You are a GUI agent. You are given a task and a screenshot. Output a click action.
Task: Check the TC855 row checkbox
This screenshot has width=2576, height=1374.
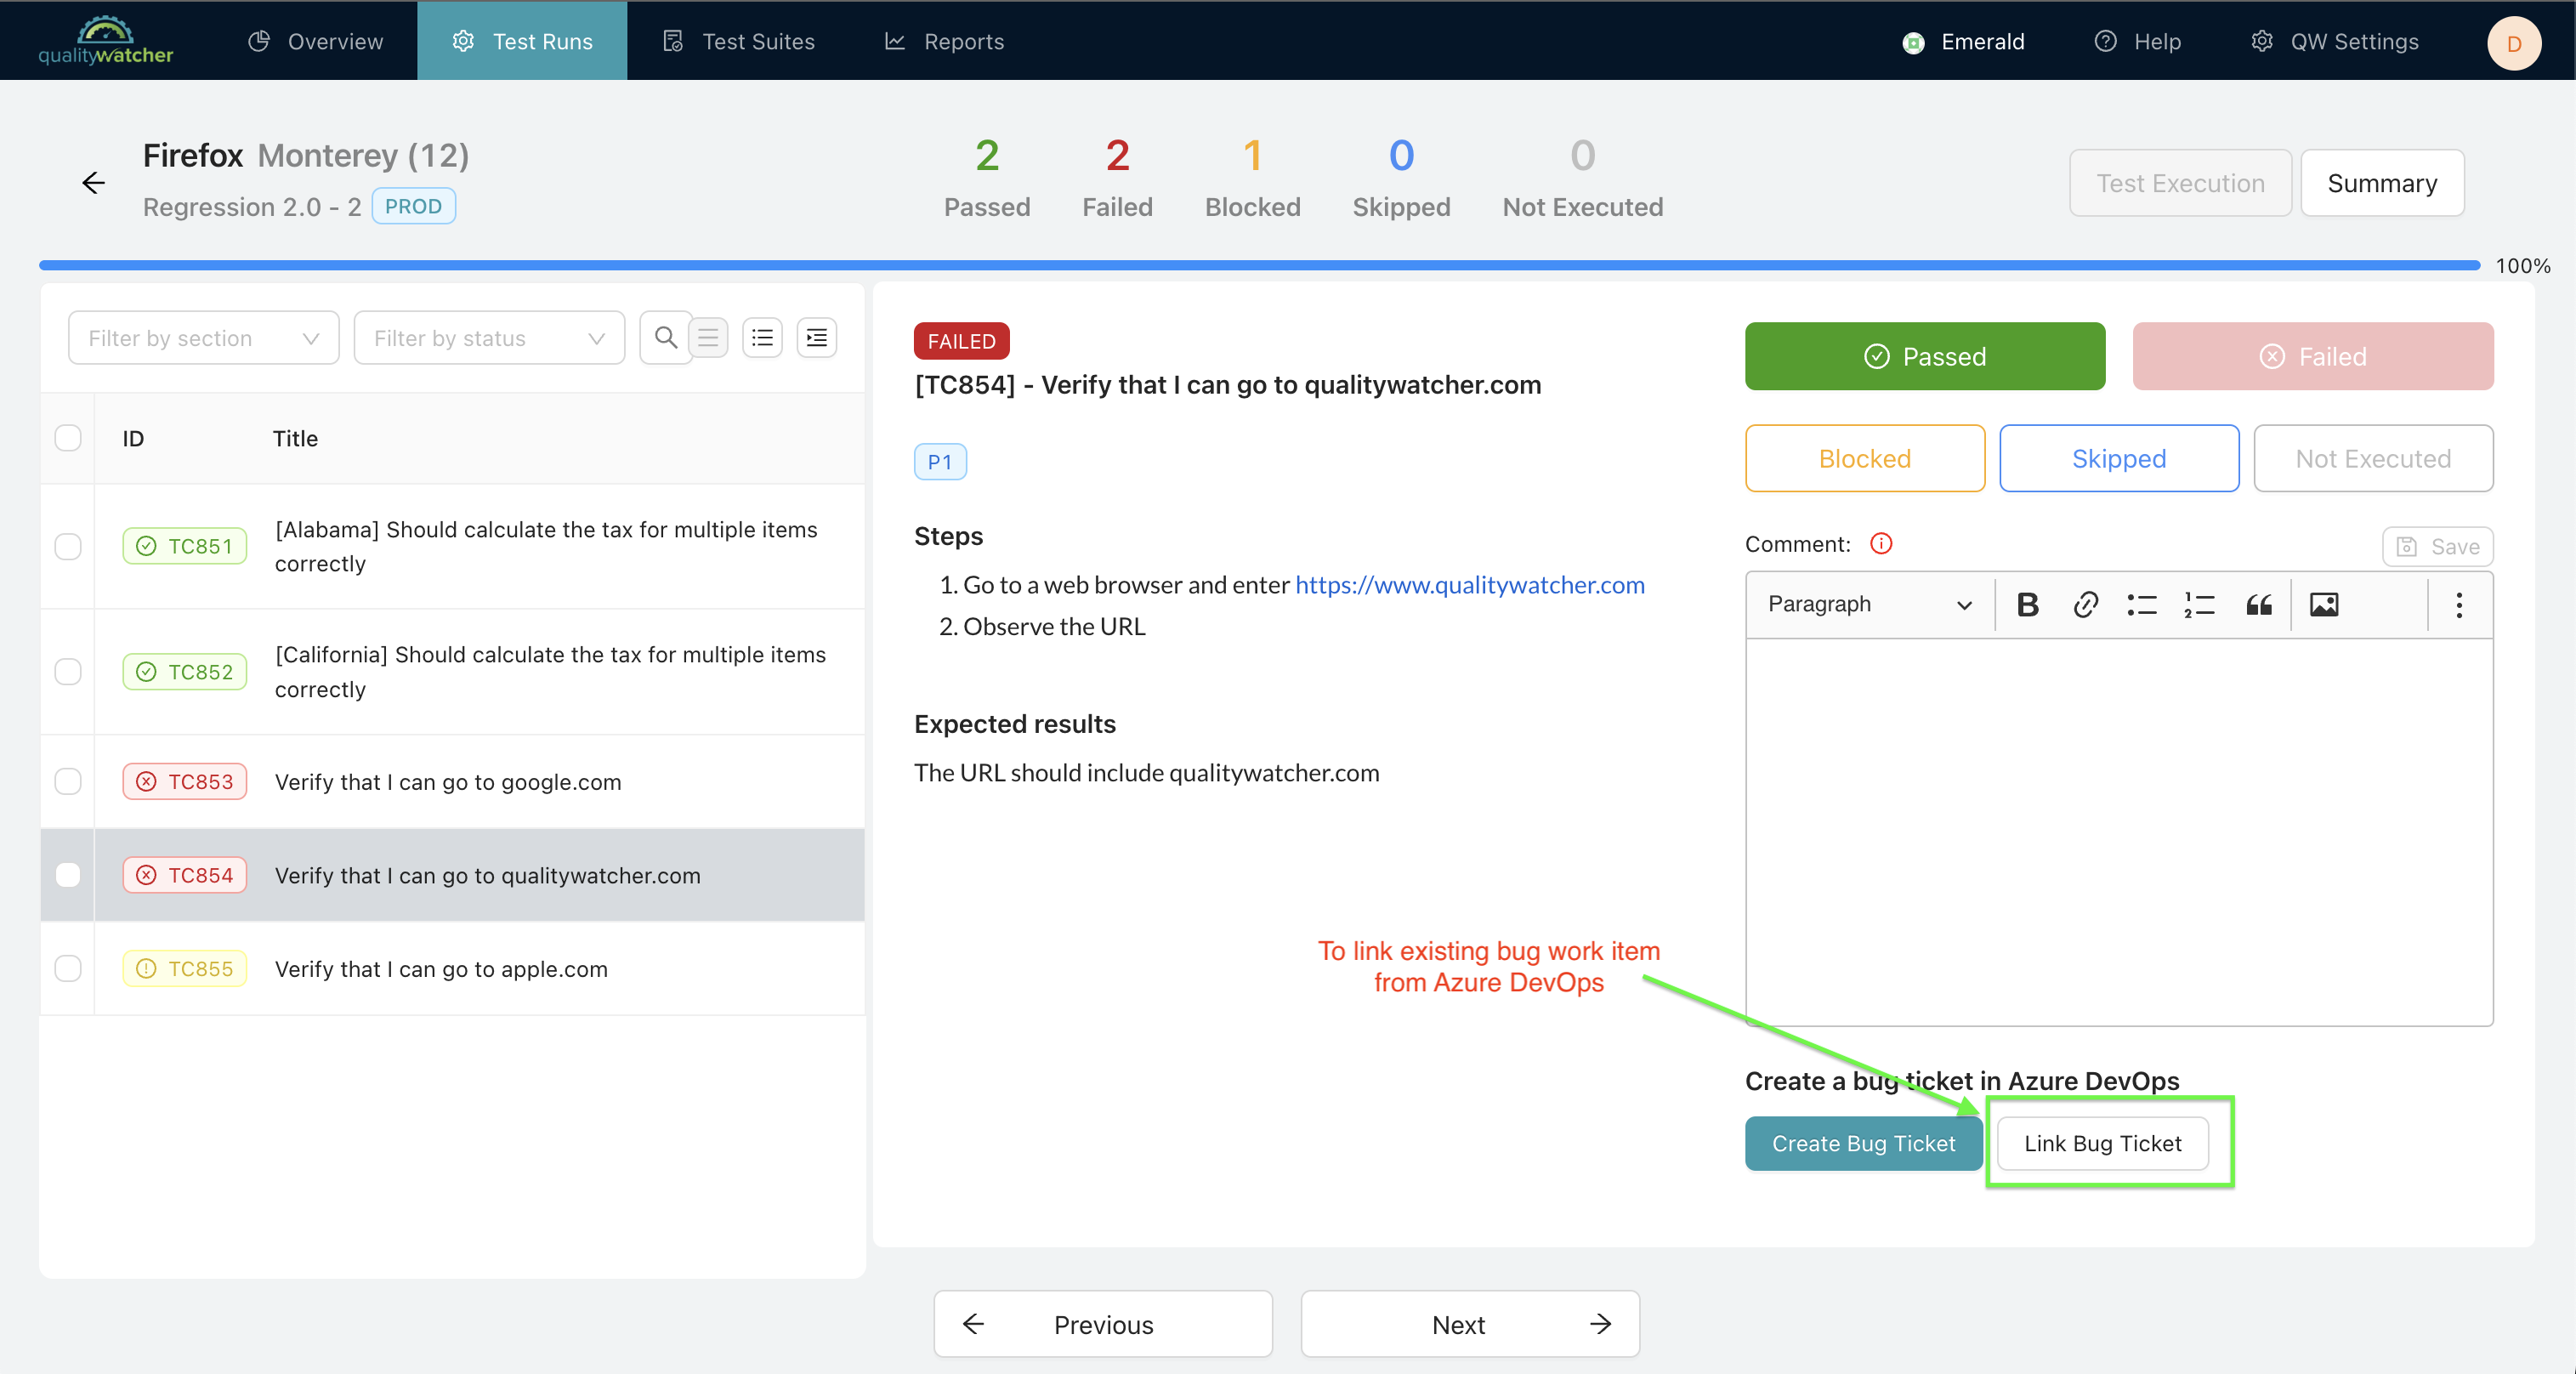(x=68, y=968)
